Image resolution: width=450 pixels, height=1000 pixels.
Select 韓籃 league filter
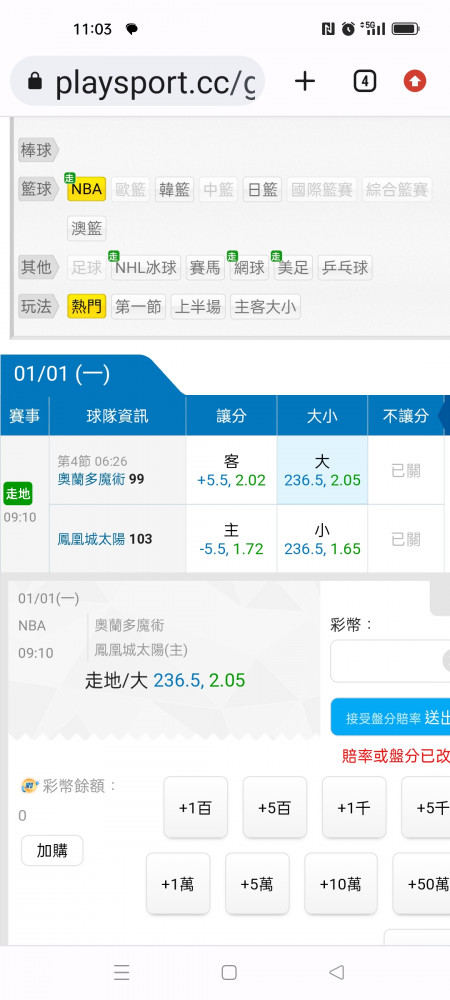click(x=174, y=189)
